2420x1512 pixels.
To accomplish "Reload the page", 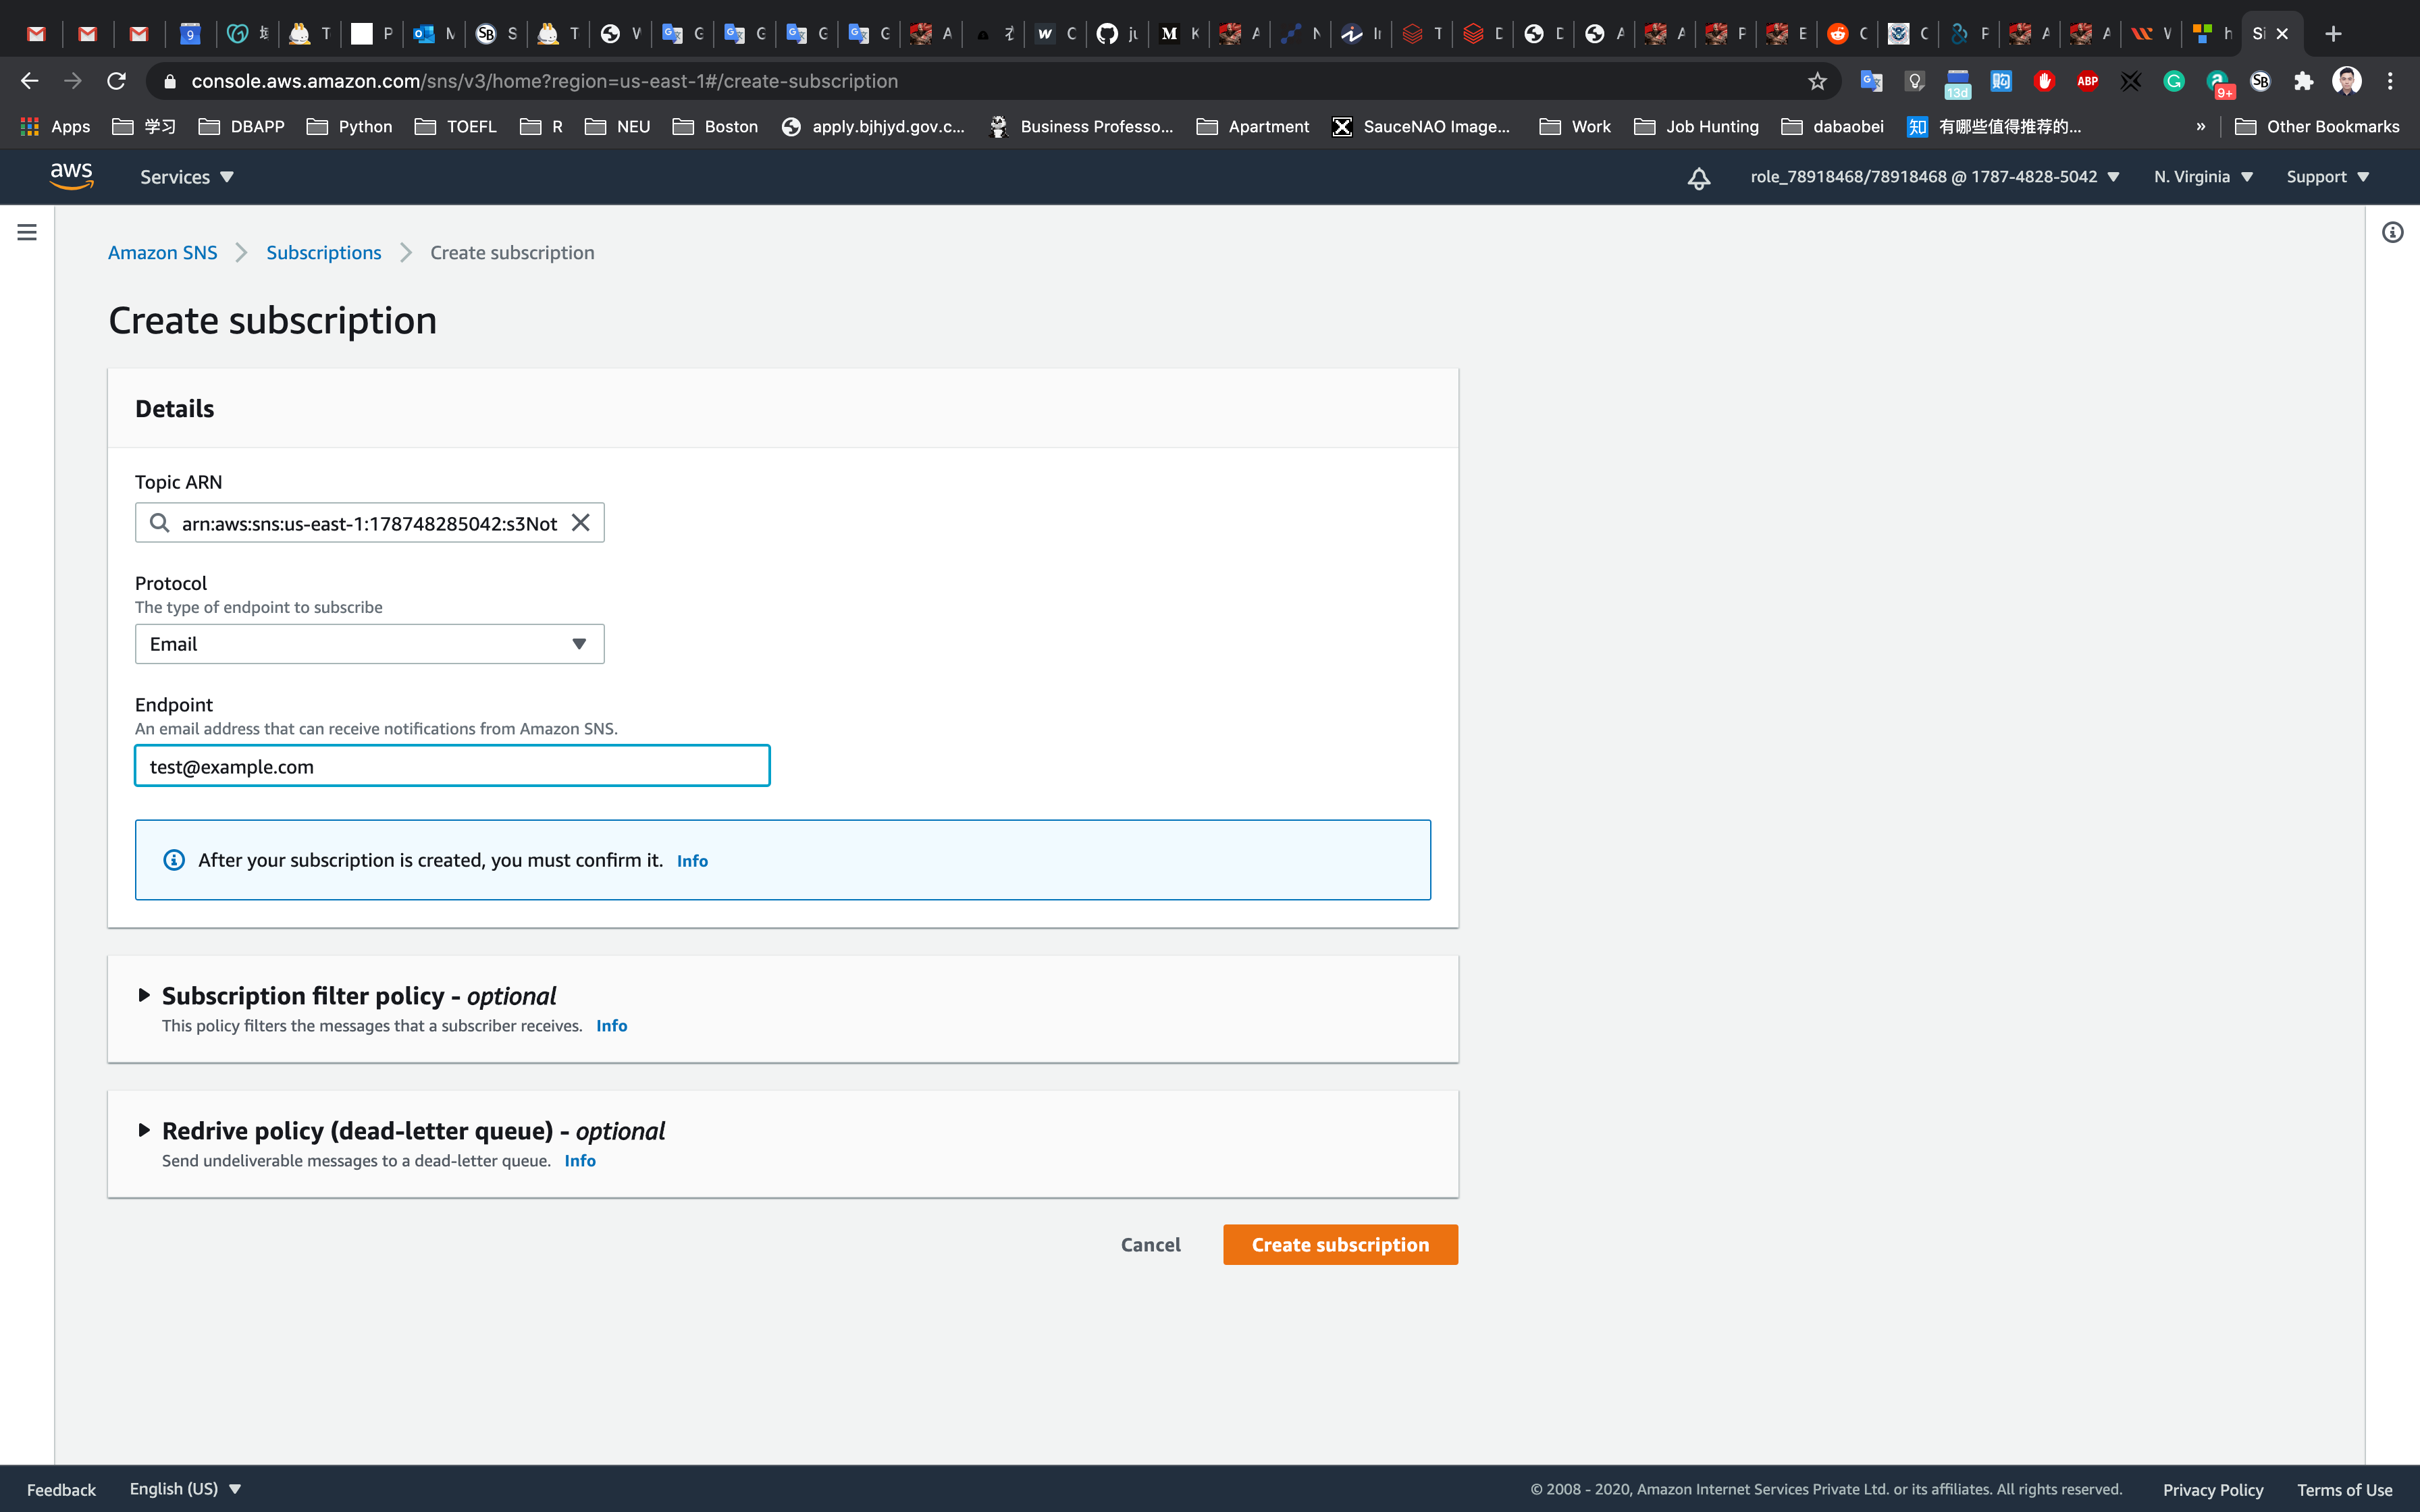I will point(116,81).
